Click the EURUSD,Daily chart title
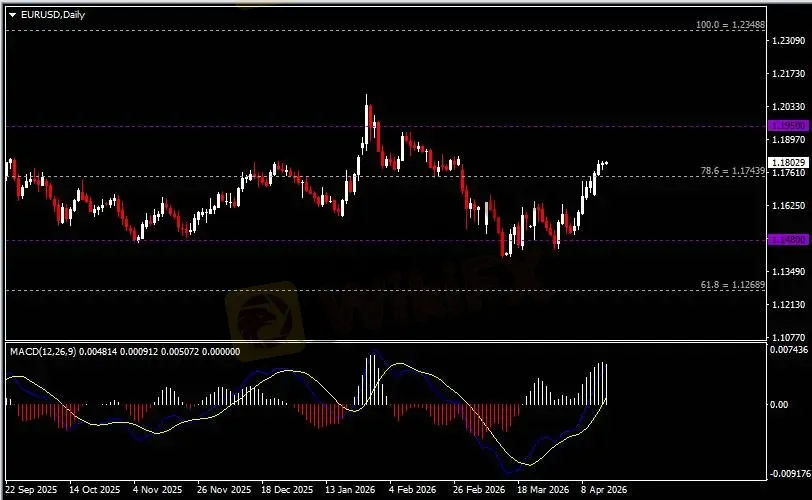 [47, 15]
